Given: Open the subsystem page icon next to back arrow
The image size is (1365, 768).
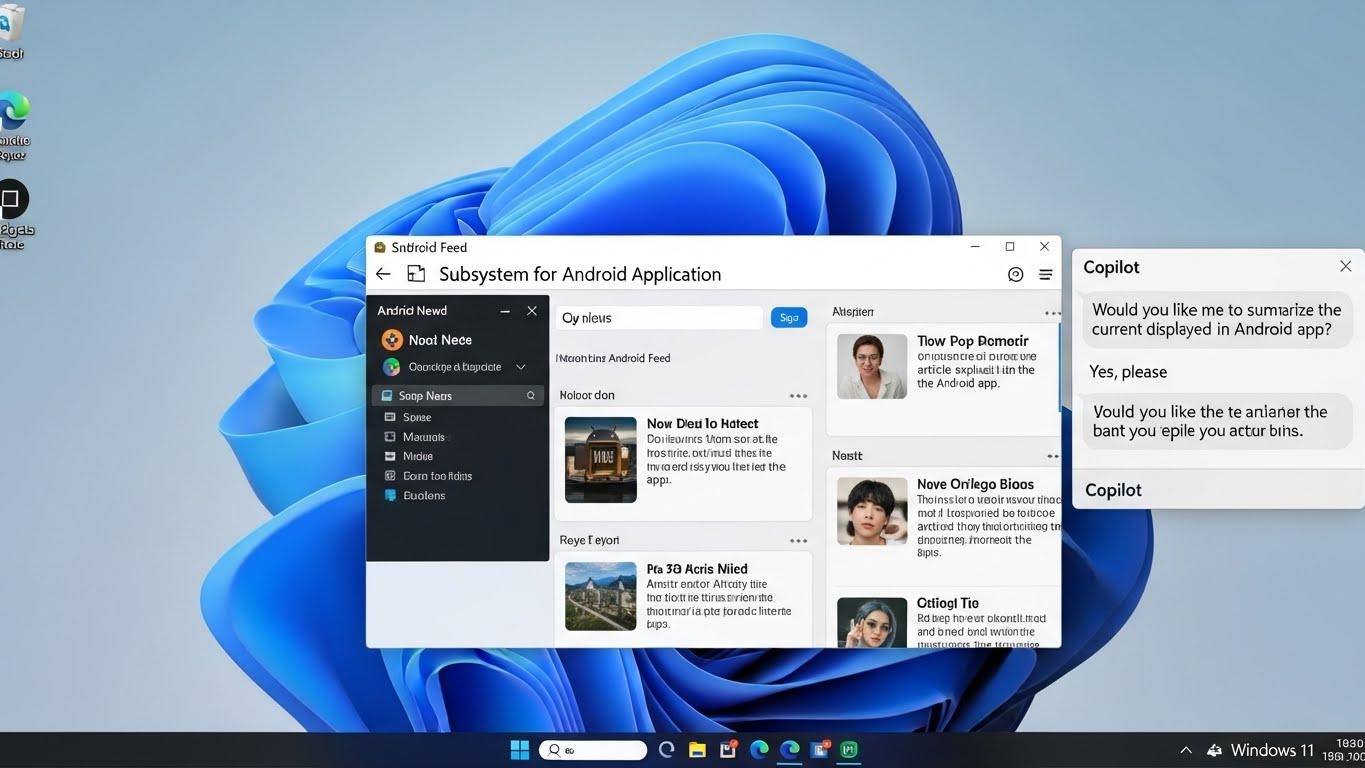Looking at the screenshot, I should pos(415,273).
